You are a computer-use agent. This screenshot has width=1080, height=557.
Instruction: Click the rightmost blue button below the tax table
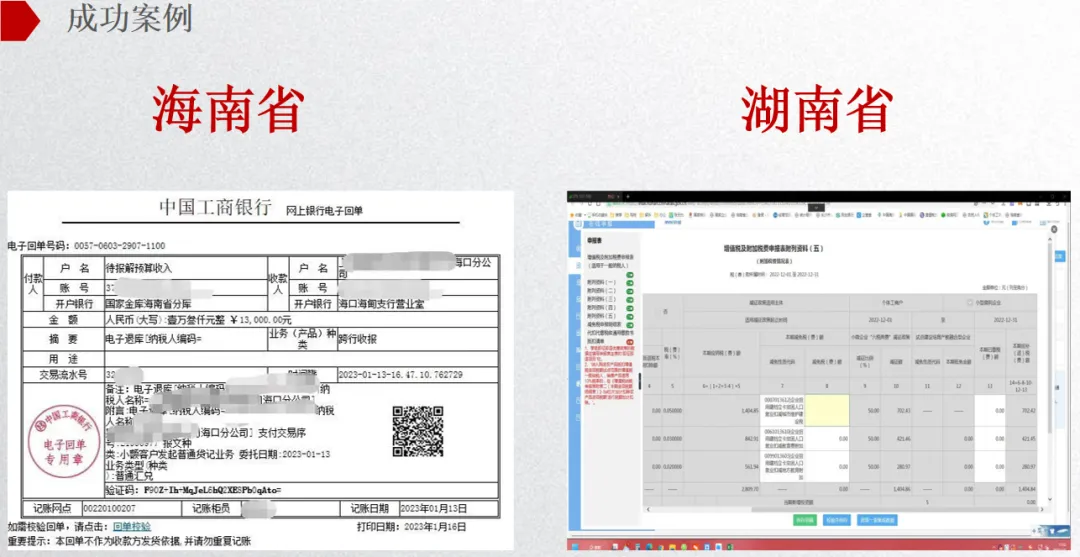pyautogui.click(x=877, y=520)
